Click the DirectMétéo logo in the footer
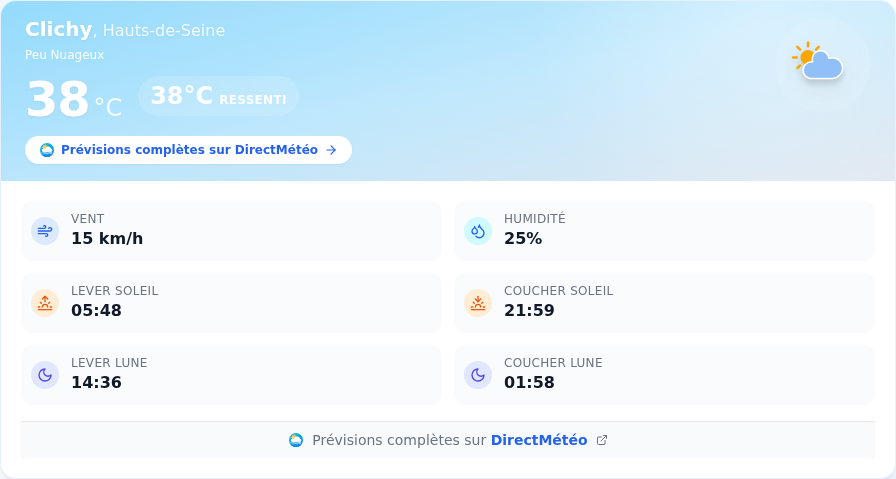Viewport: 896px width, 479px height. (x=296, y=440)
